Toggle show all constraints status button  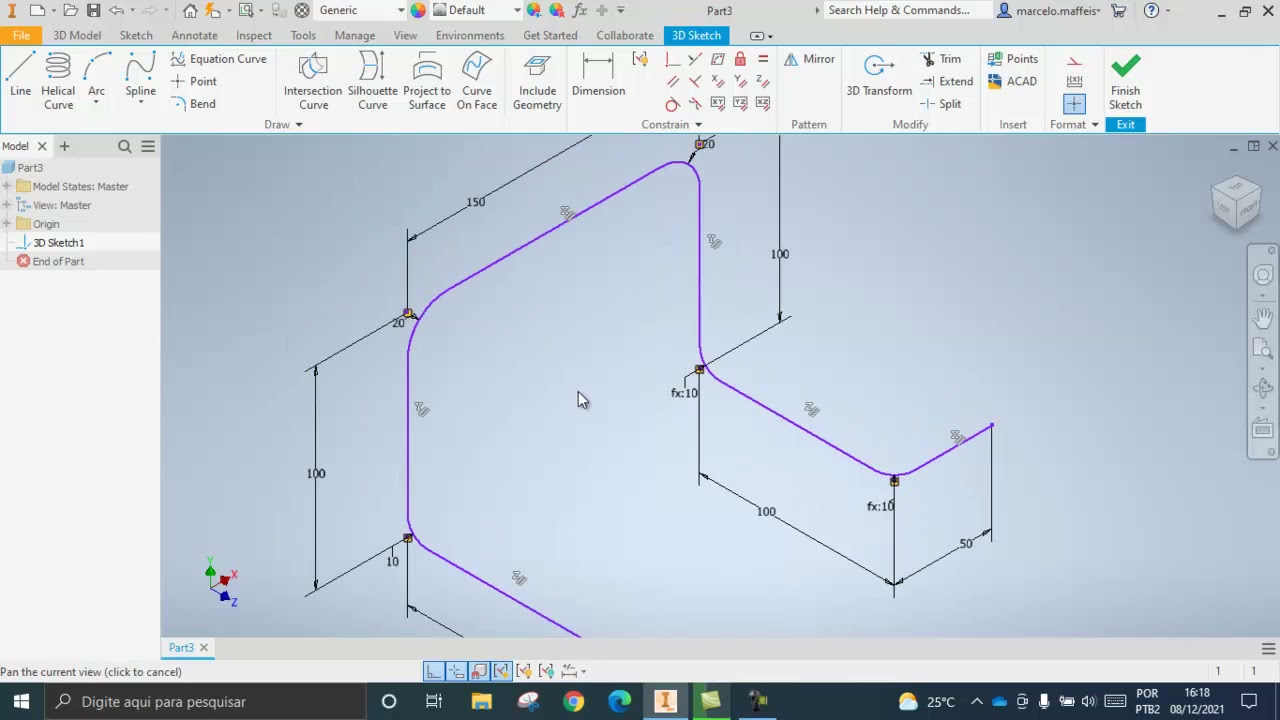tap(524, 671)
